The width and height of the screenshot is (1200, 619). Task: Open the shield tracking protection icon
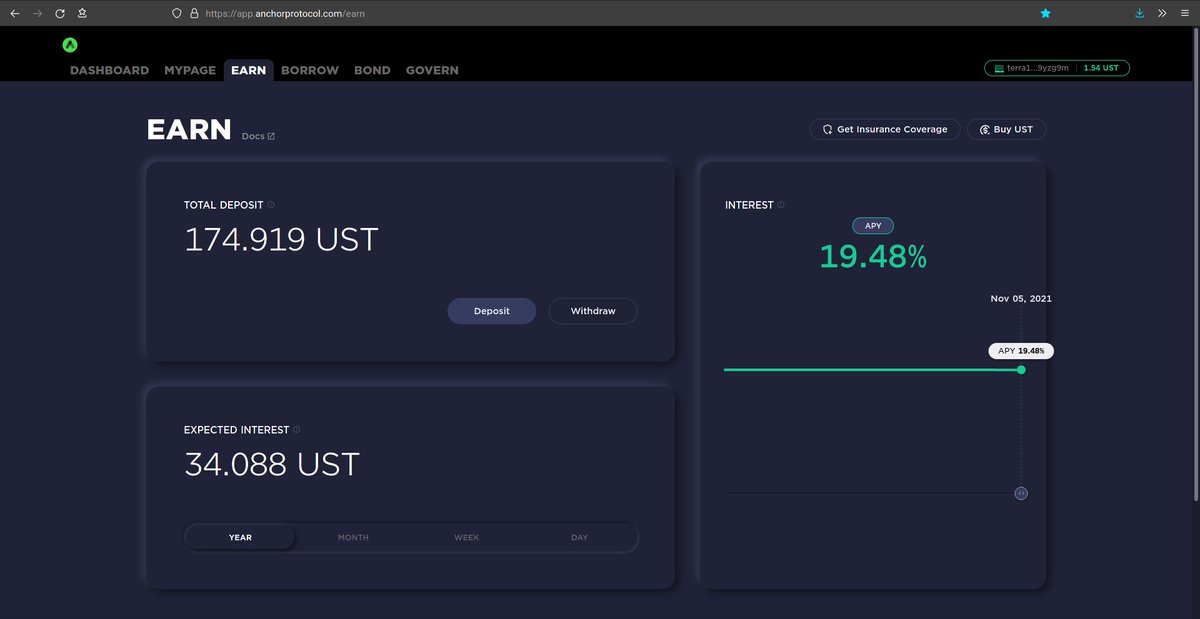(177, 14)
